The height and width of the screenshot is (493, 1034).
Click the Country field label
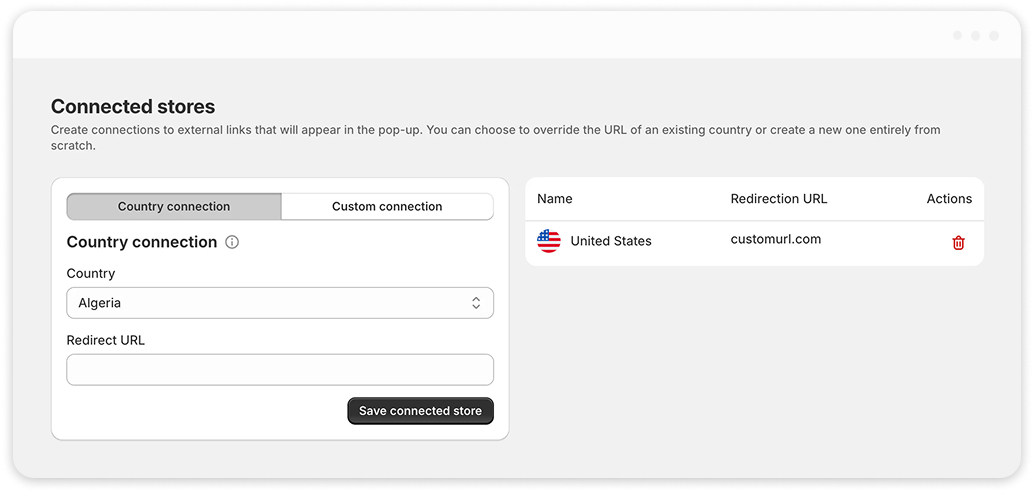pos(91,273)
